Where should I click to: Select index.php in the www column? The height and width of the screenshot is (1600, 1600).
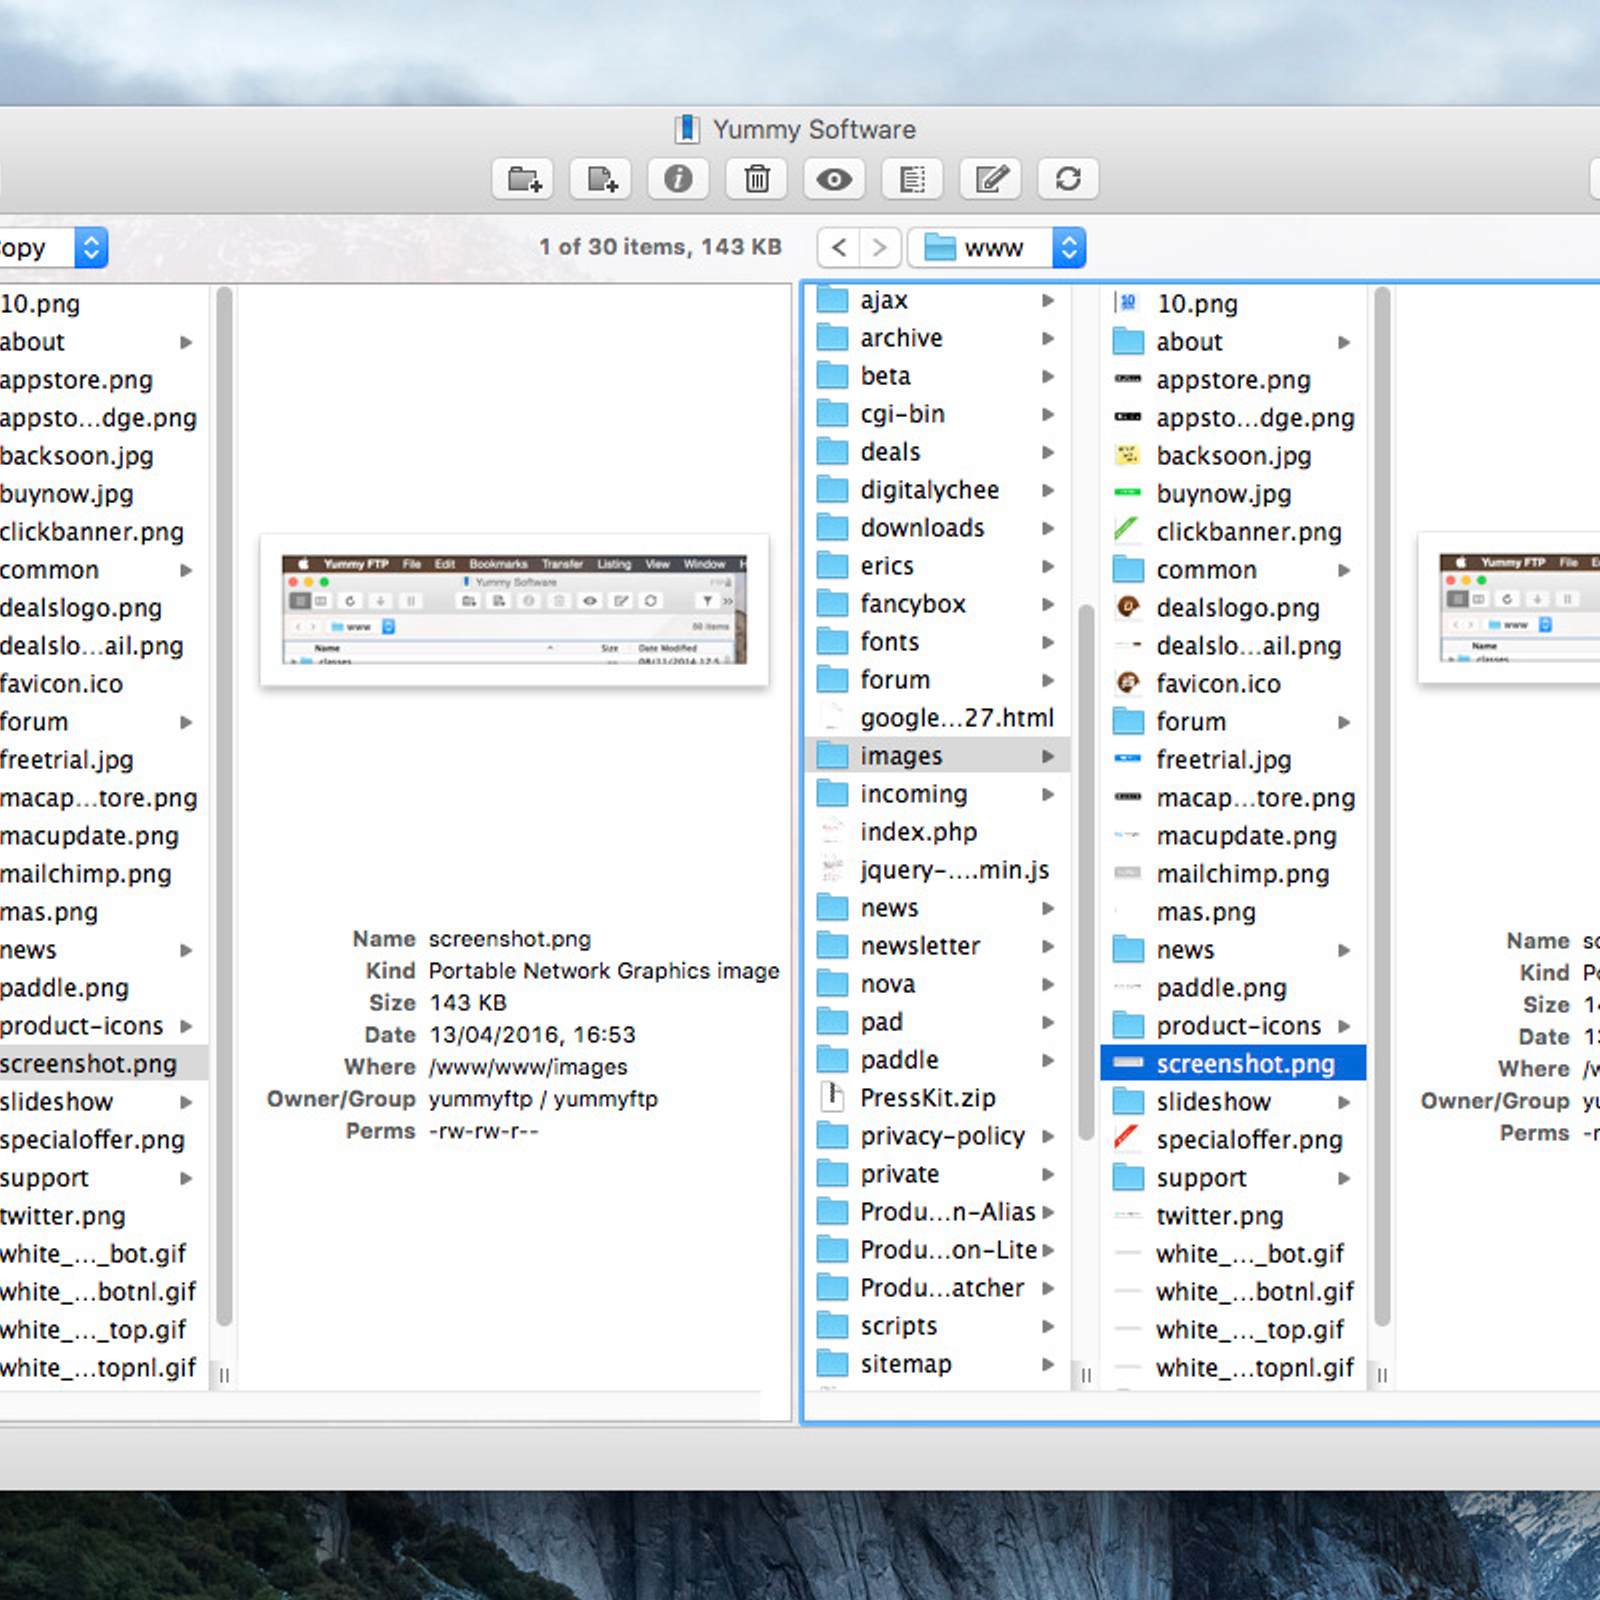coord(918,832)
